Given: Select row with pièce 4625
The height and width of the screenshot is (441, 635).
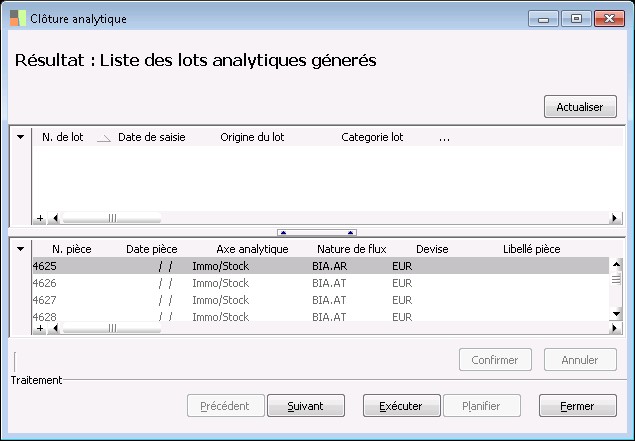Looking at the screenshot, I should pyautogui.click(x=321, y=266).
